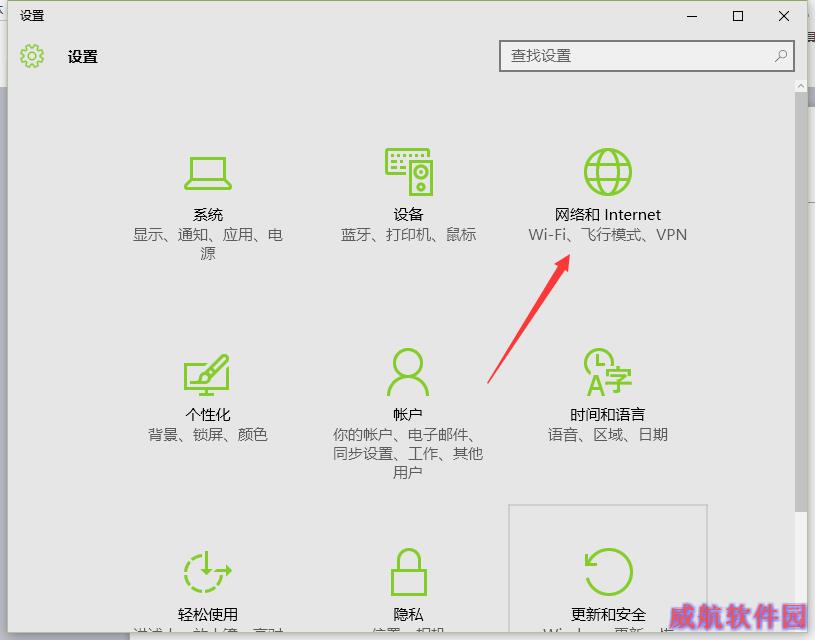Select the 个性化 category label

point(208,414)
